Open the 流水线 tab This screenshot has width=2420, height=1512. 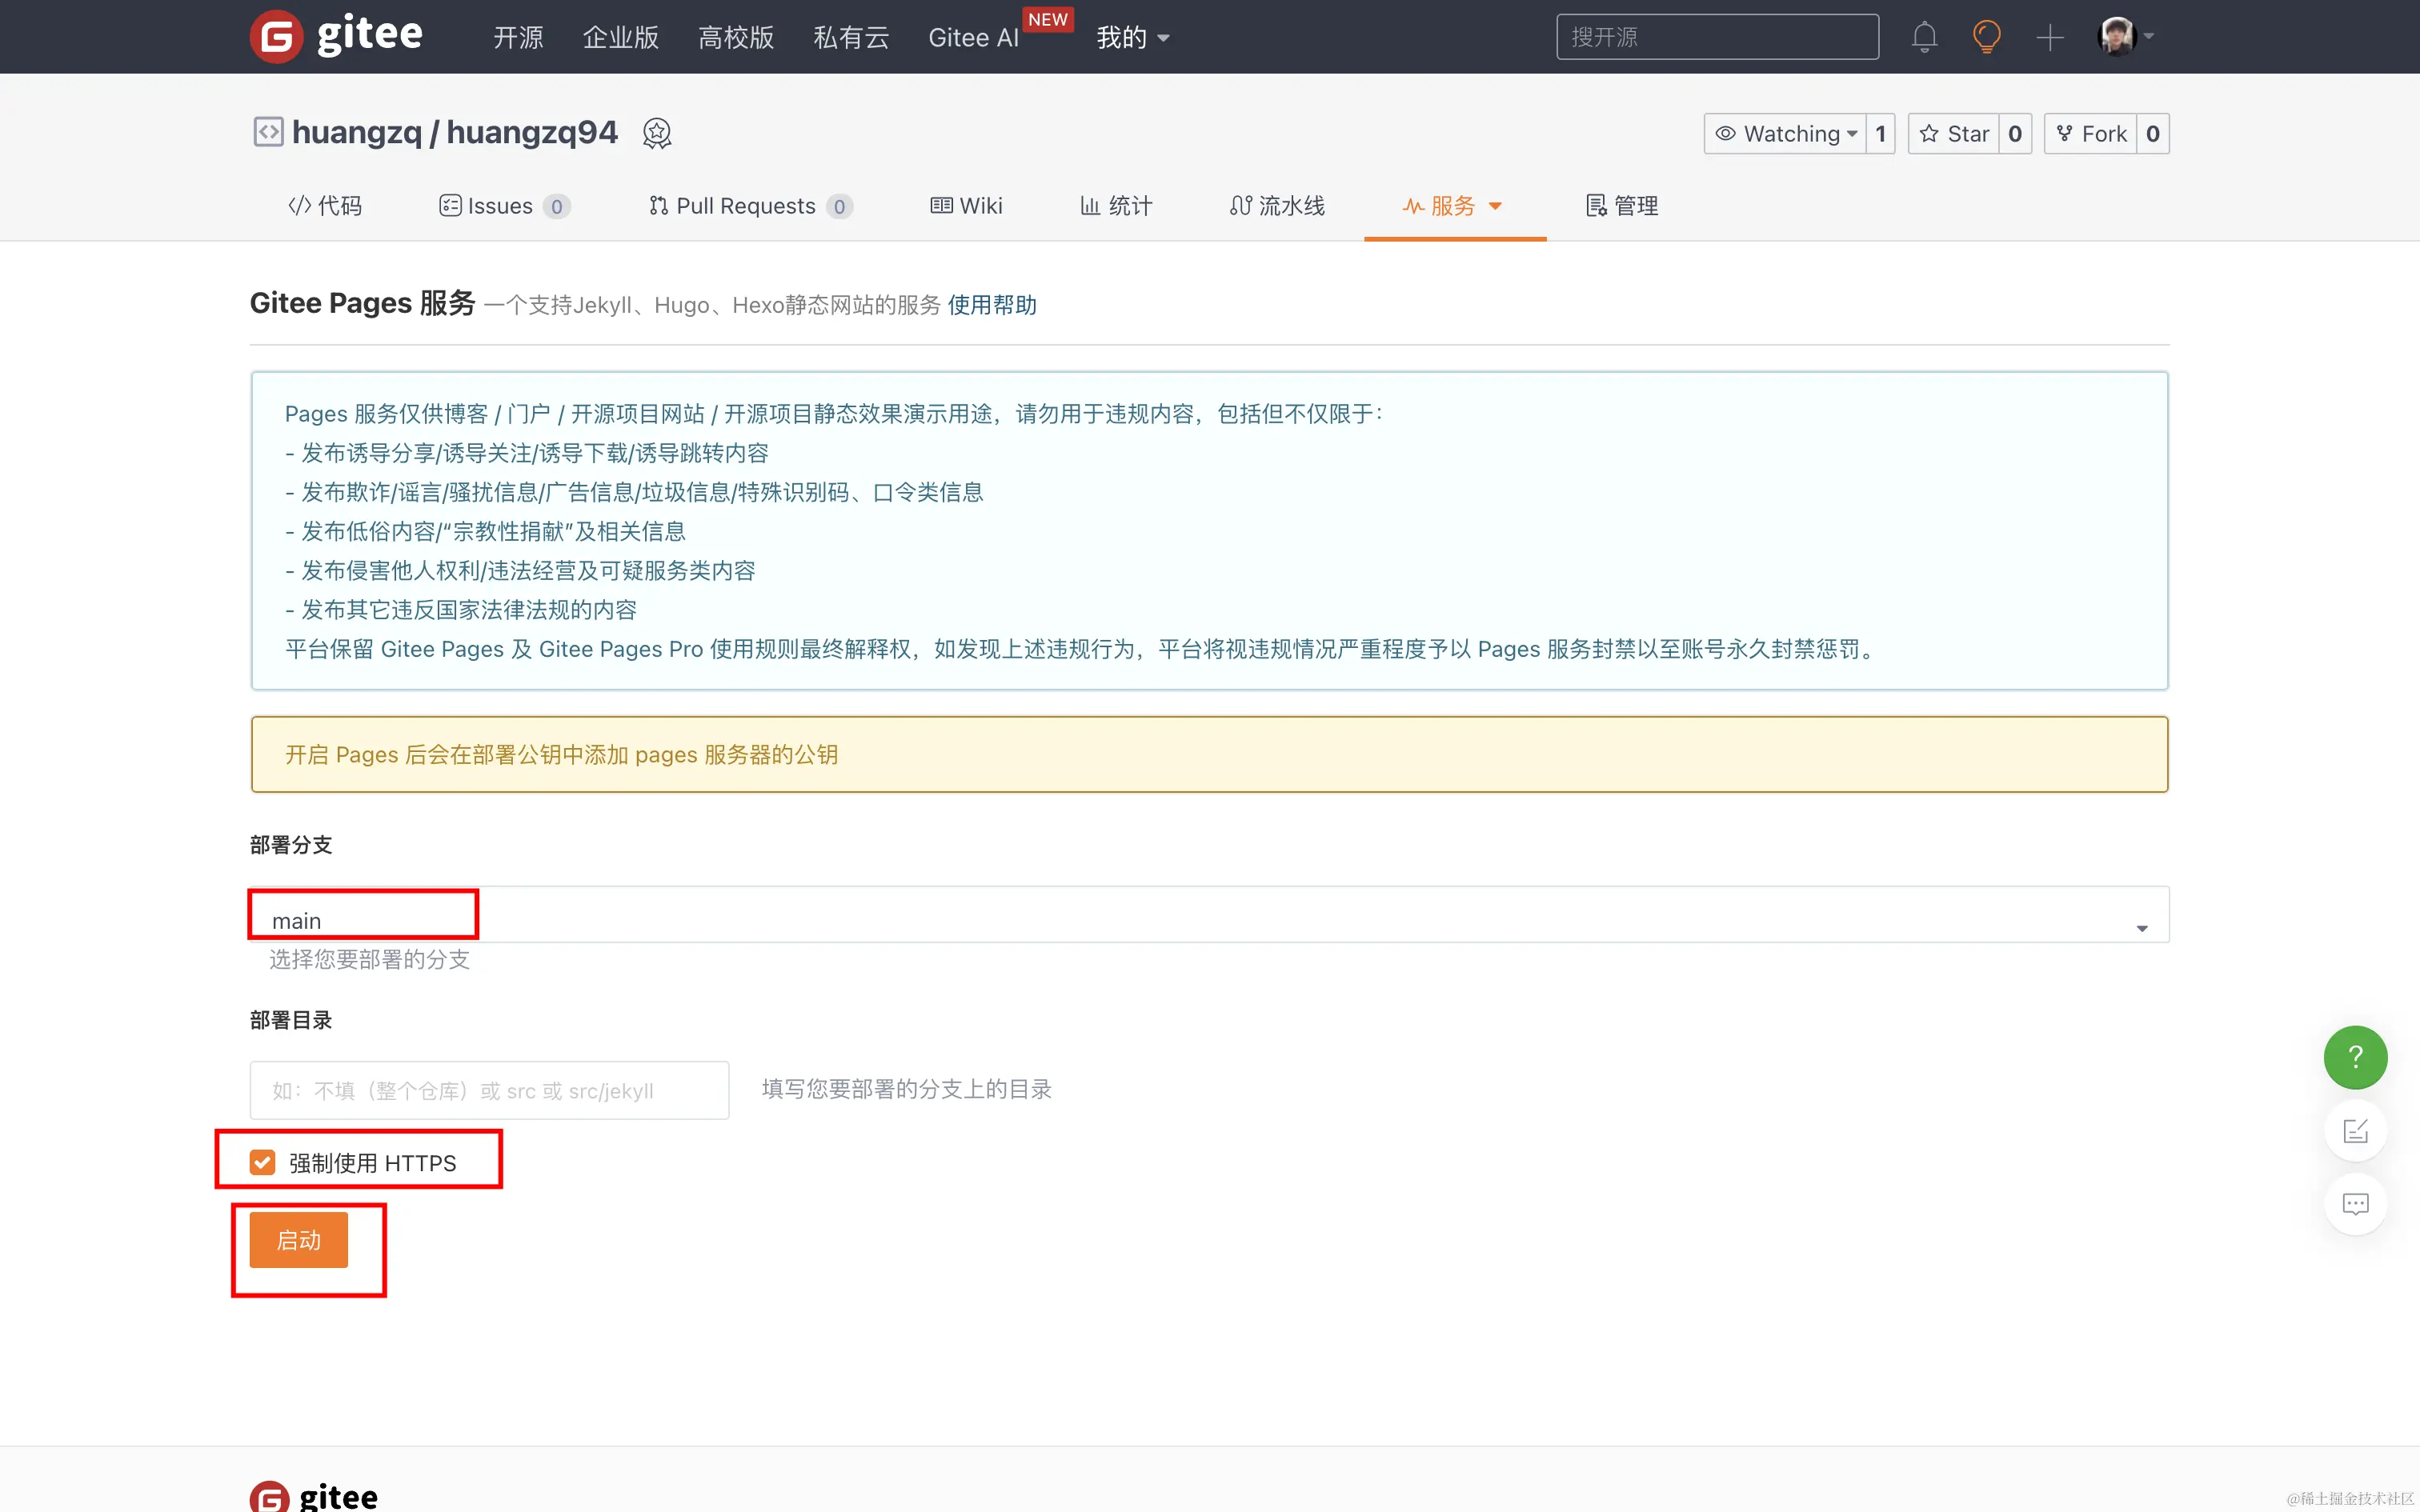(x=1277, y=206)
